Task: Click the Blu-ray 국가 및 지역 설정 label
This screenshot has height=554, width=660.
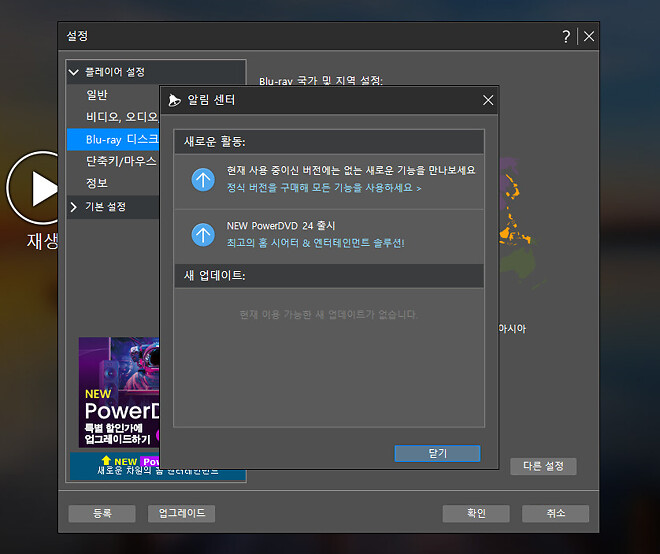Action: point(321,80)
